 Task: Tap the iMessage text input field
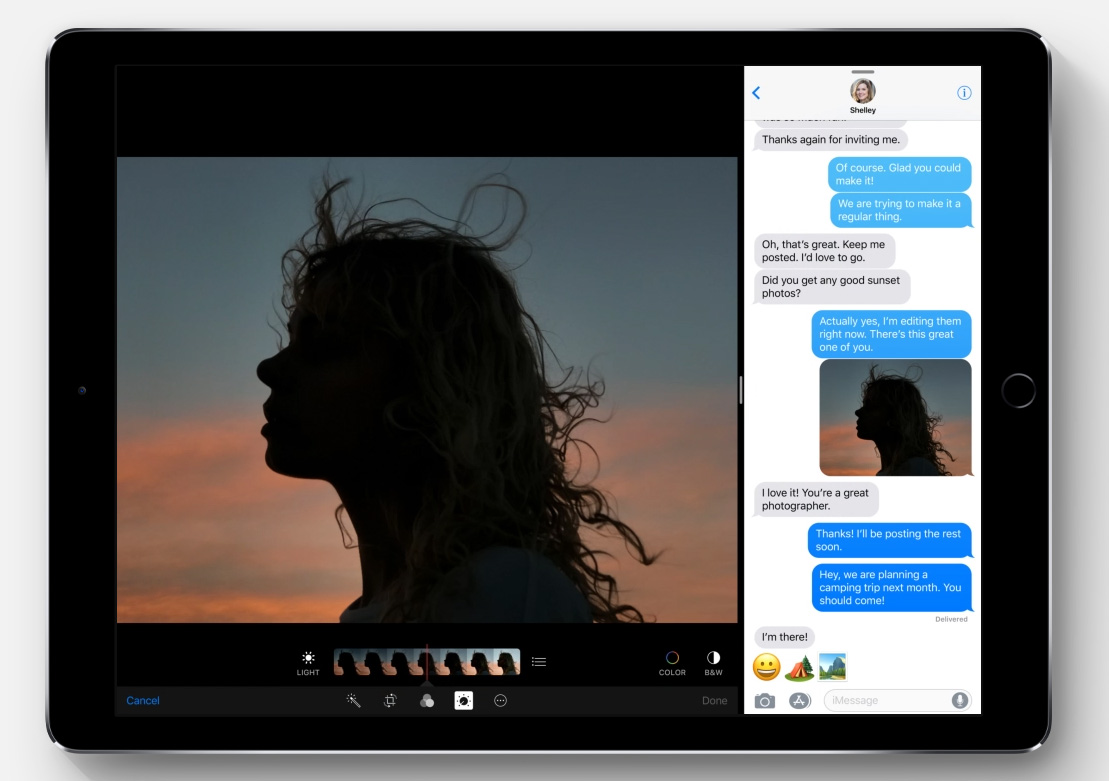(897, 700)
